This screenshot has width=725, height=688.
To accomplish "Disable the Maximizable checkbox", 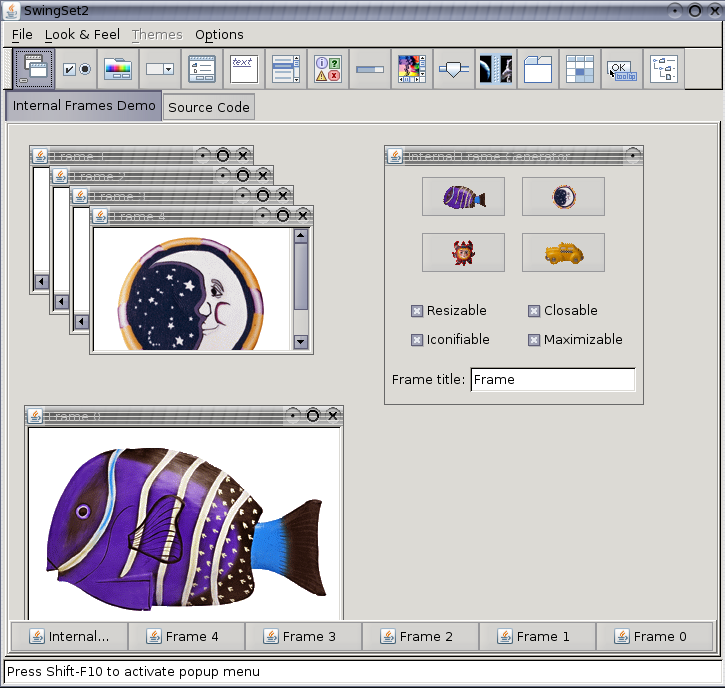I will click(534, 340).
